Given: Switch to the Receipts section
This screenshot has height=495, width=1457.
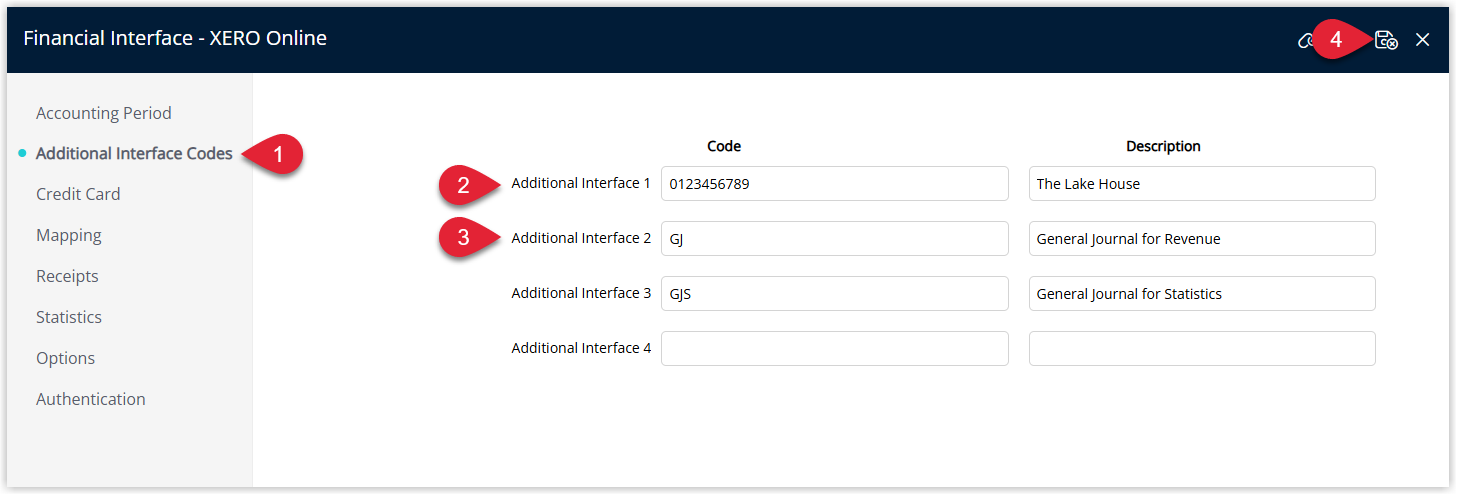Looking at the screenshot, I should pos(67,276).
